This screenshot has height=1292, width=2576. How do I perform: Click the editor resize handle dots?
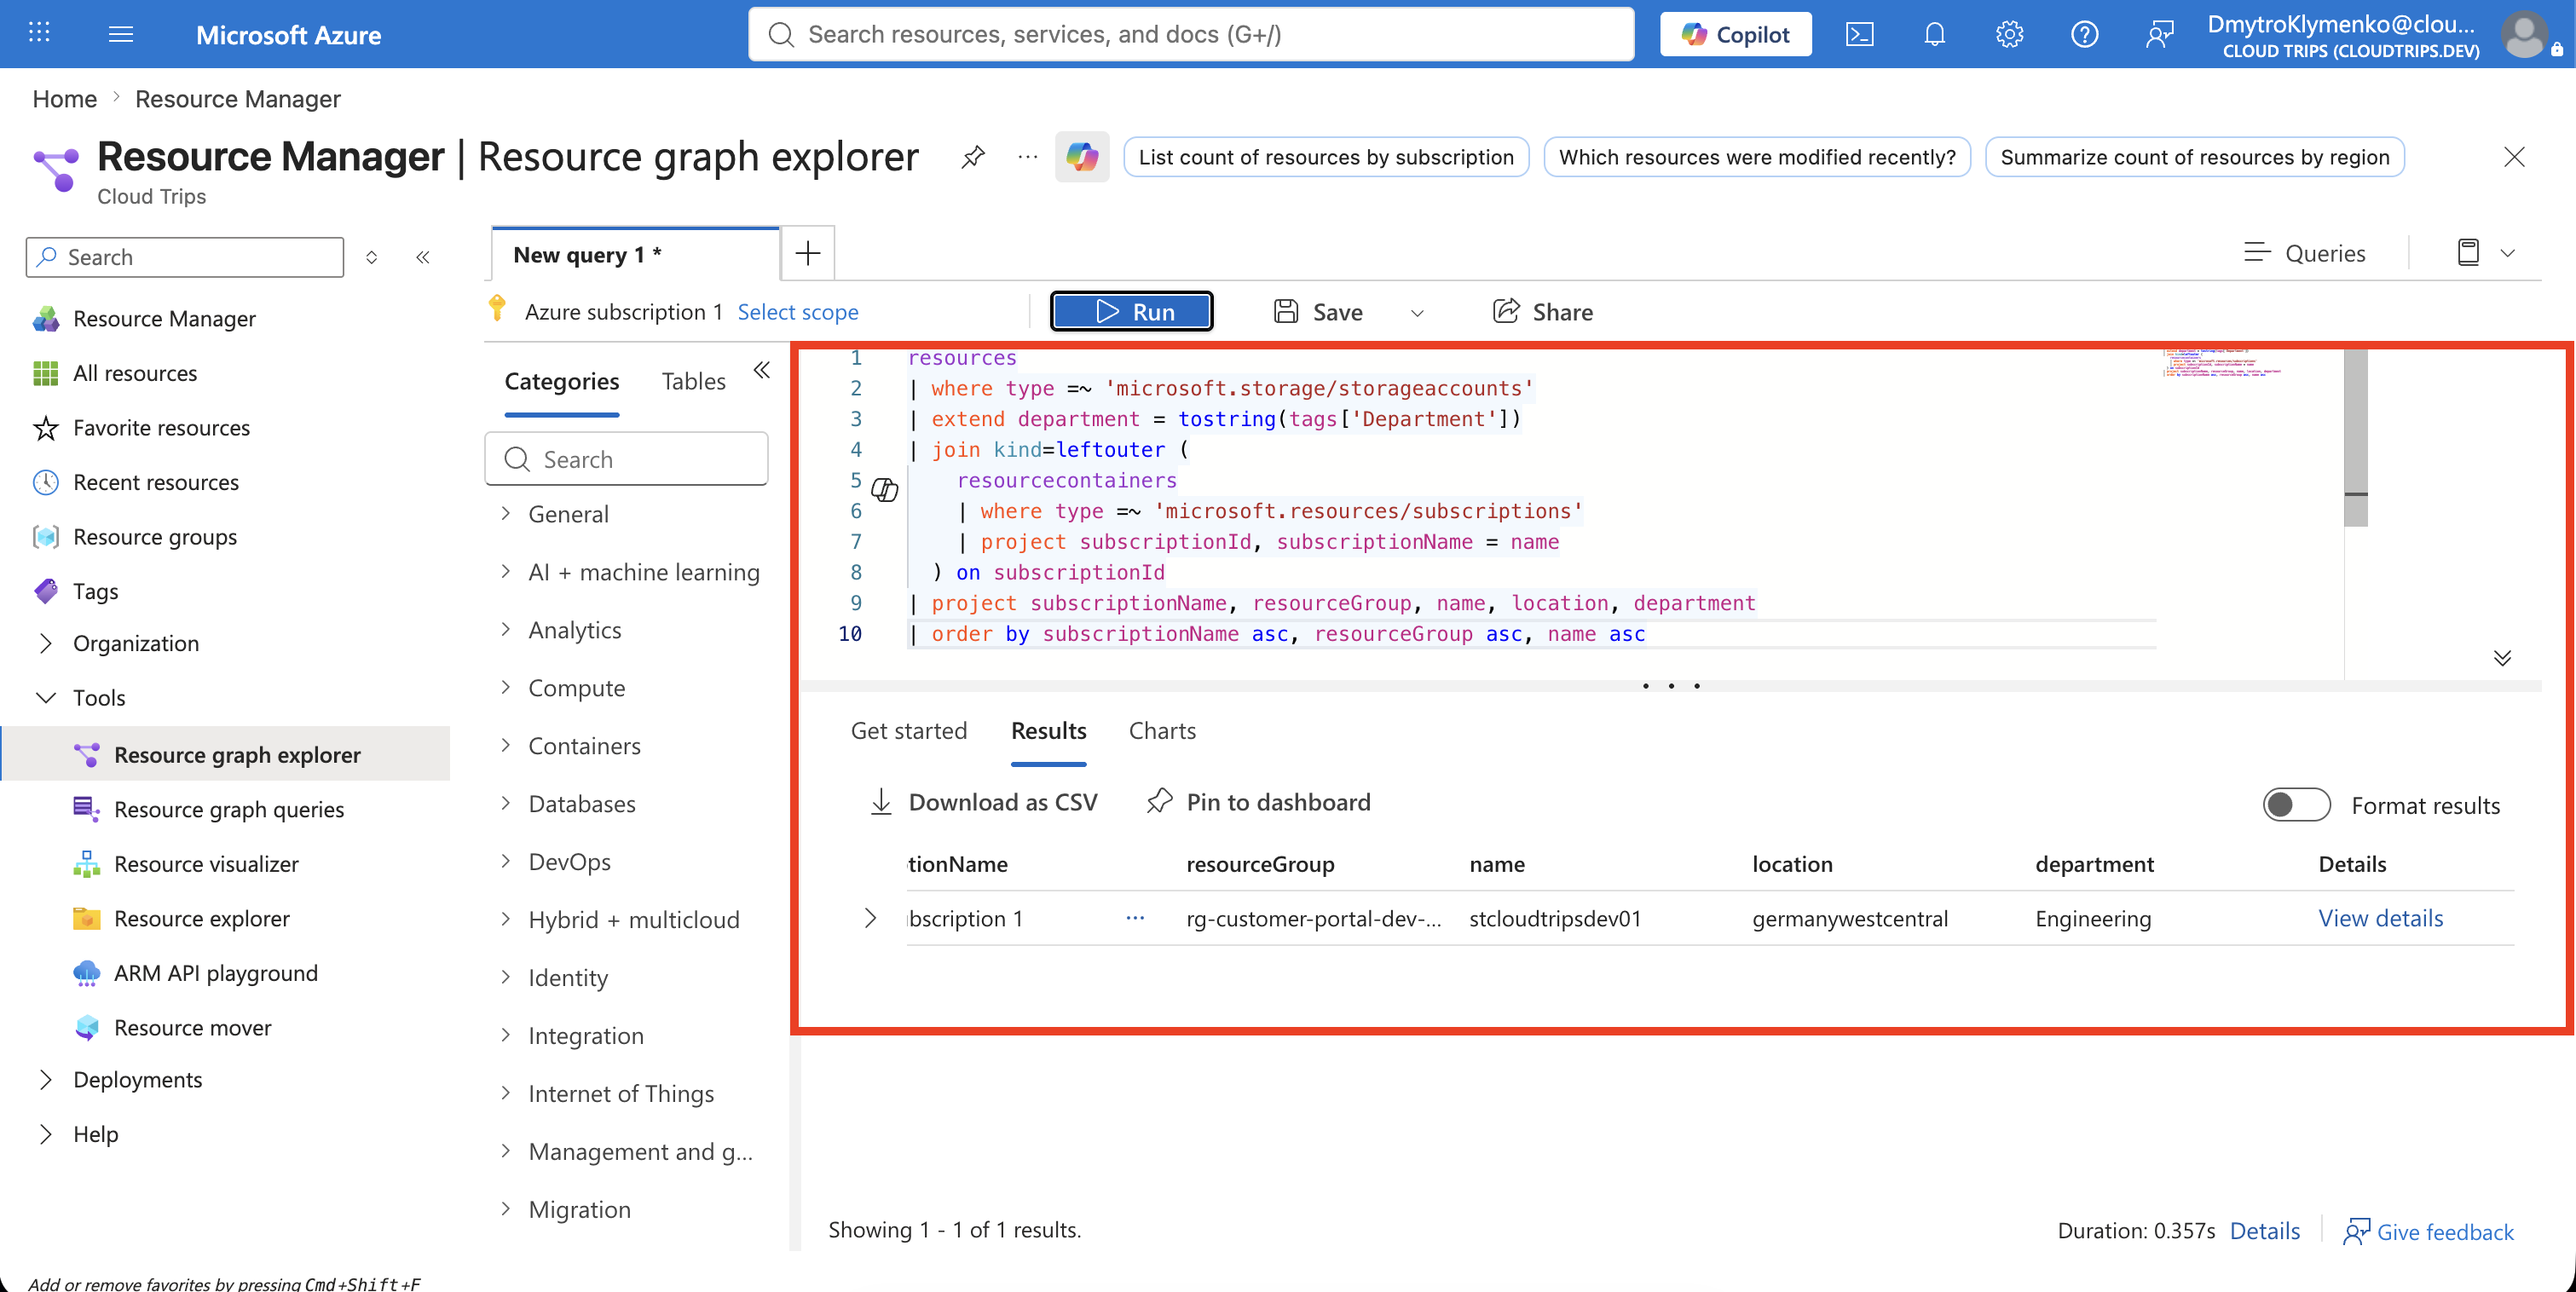pyautogui.click(x=1671, y=686)
